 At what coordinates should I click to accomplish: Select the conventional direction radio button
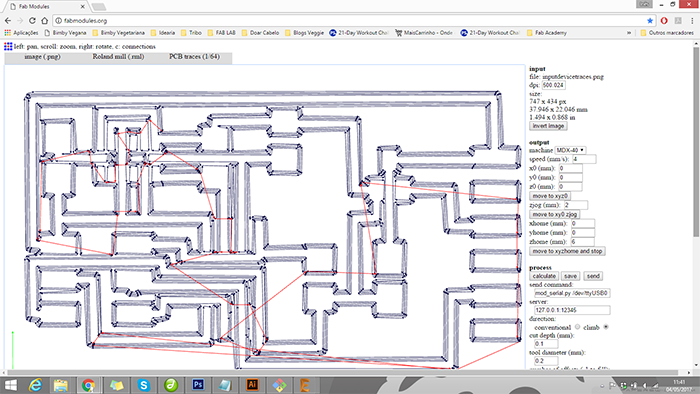(577, 327)
